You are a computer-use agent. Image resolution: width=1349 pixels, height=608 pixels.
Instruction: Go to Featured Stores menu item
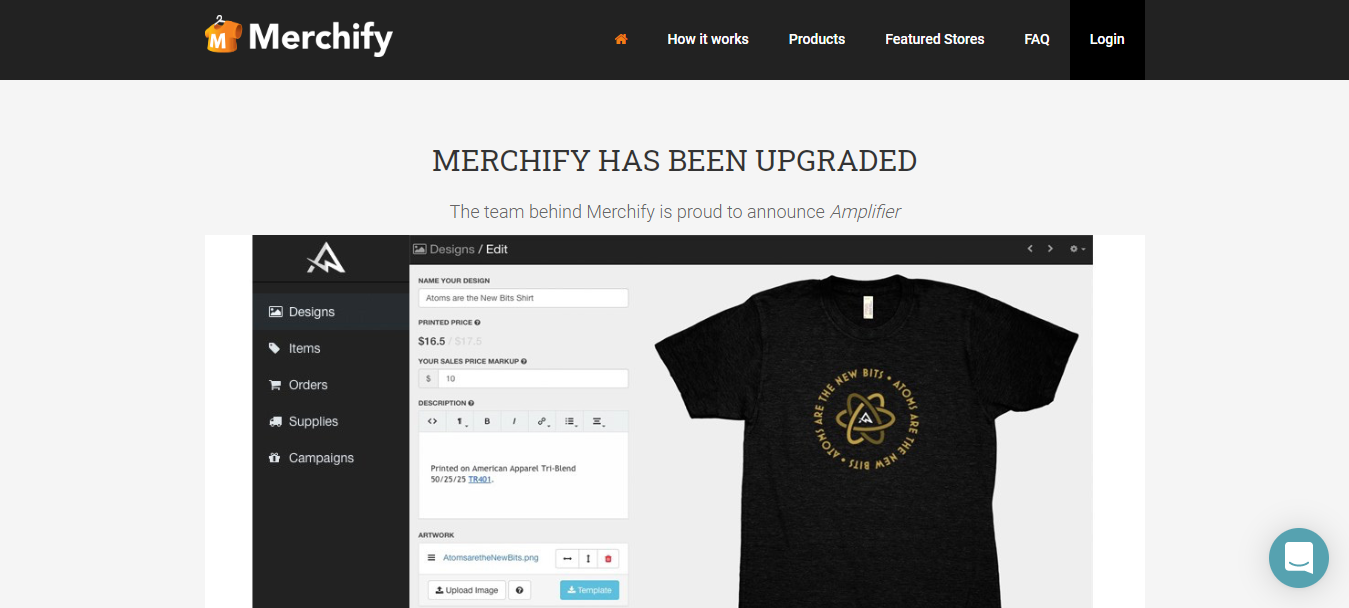coord(935,39)
